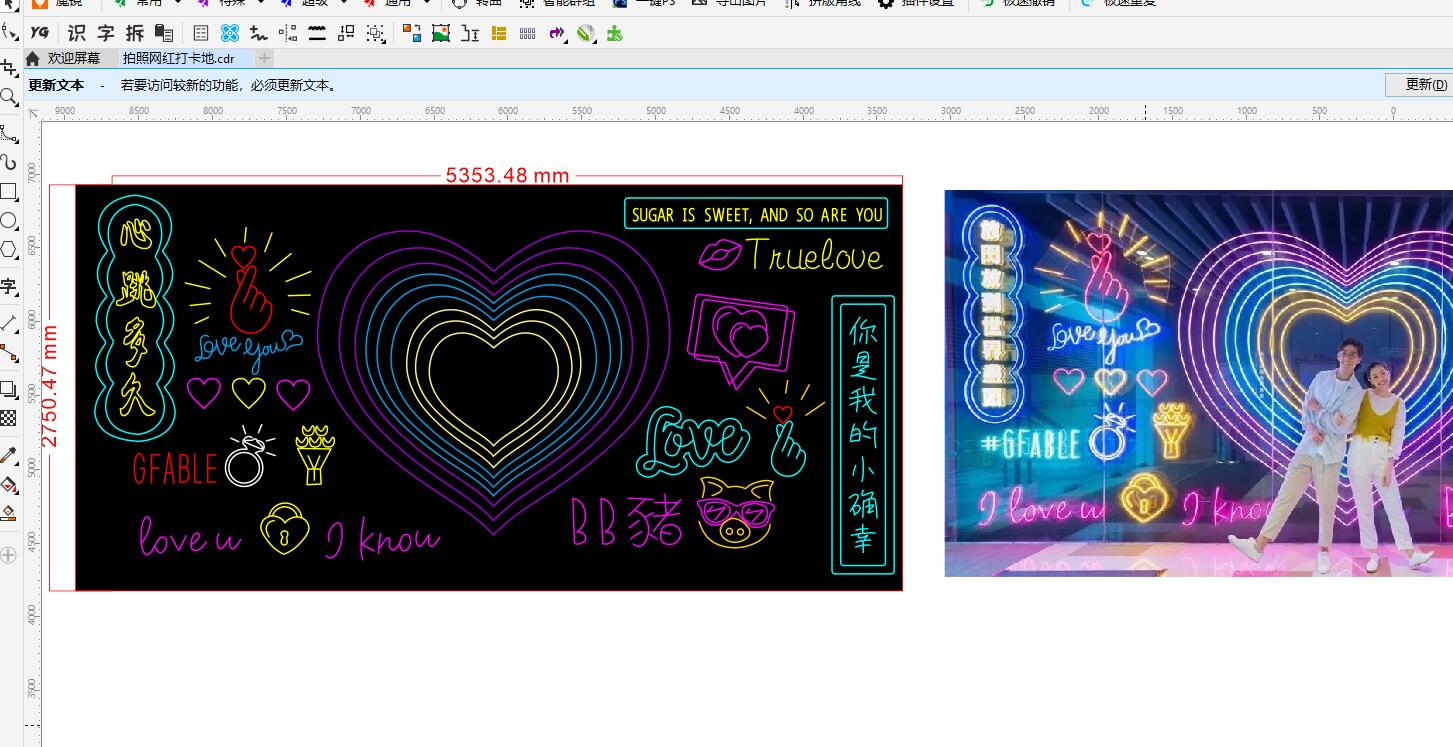Select the Polygon tool
The width and height of the screenshot is (1453, 747).
click(8, 249)
